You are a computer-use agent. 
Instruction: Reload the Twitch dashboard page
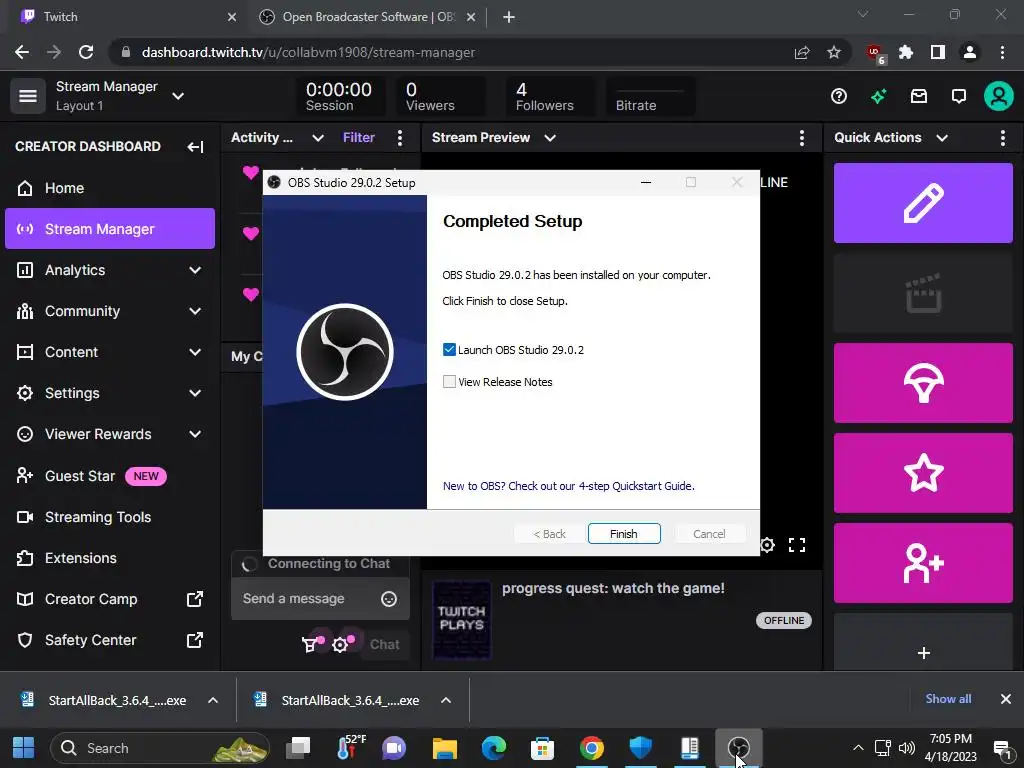(86, 53)
